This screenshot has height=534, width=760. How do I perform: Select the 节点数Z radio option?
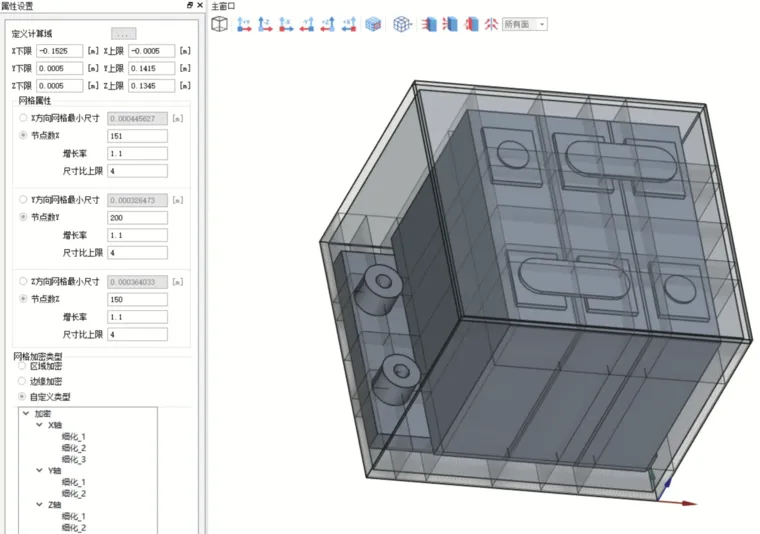23,298
